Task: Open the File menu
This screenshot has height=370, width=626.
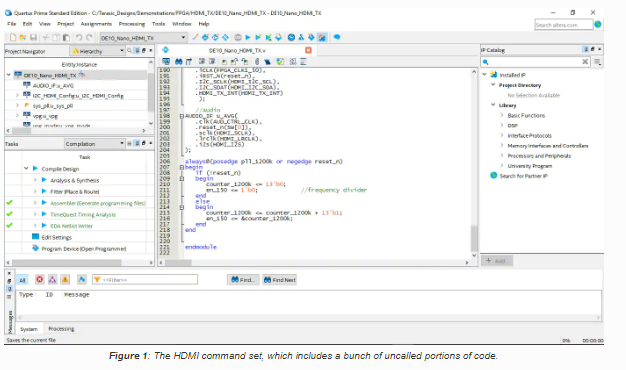Action: tap(12, 24)
